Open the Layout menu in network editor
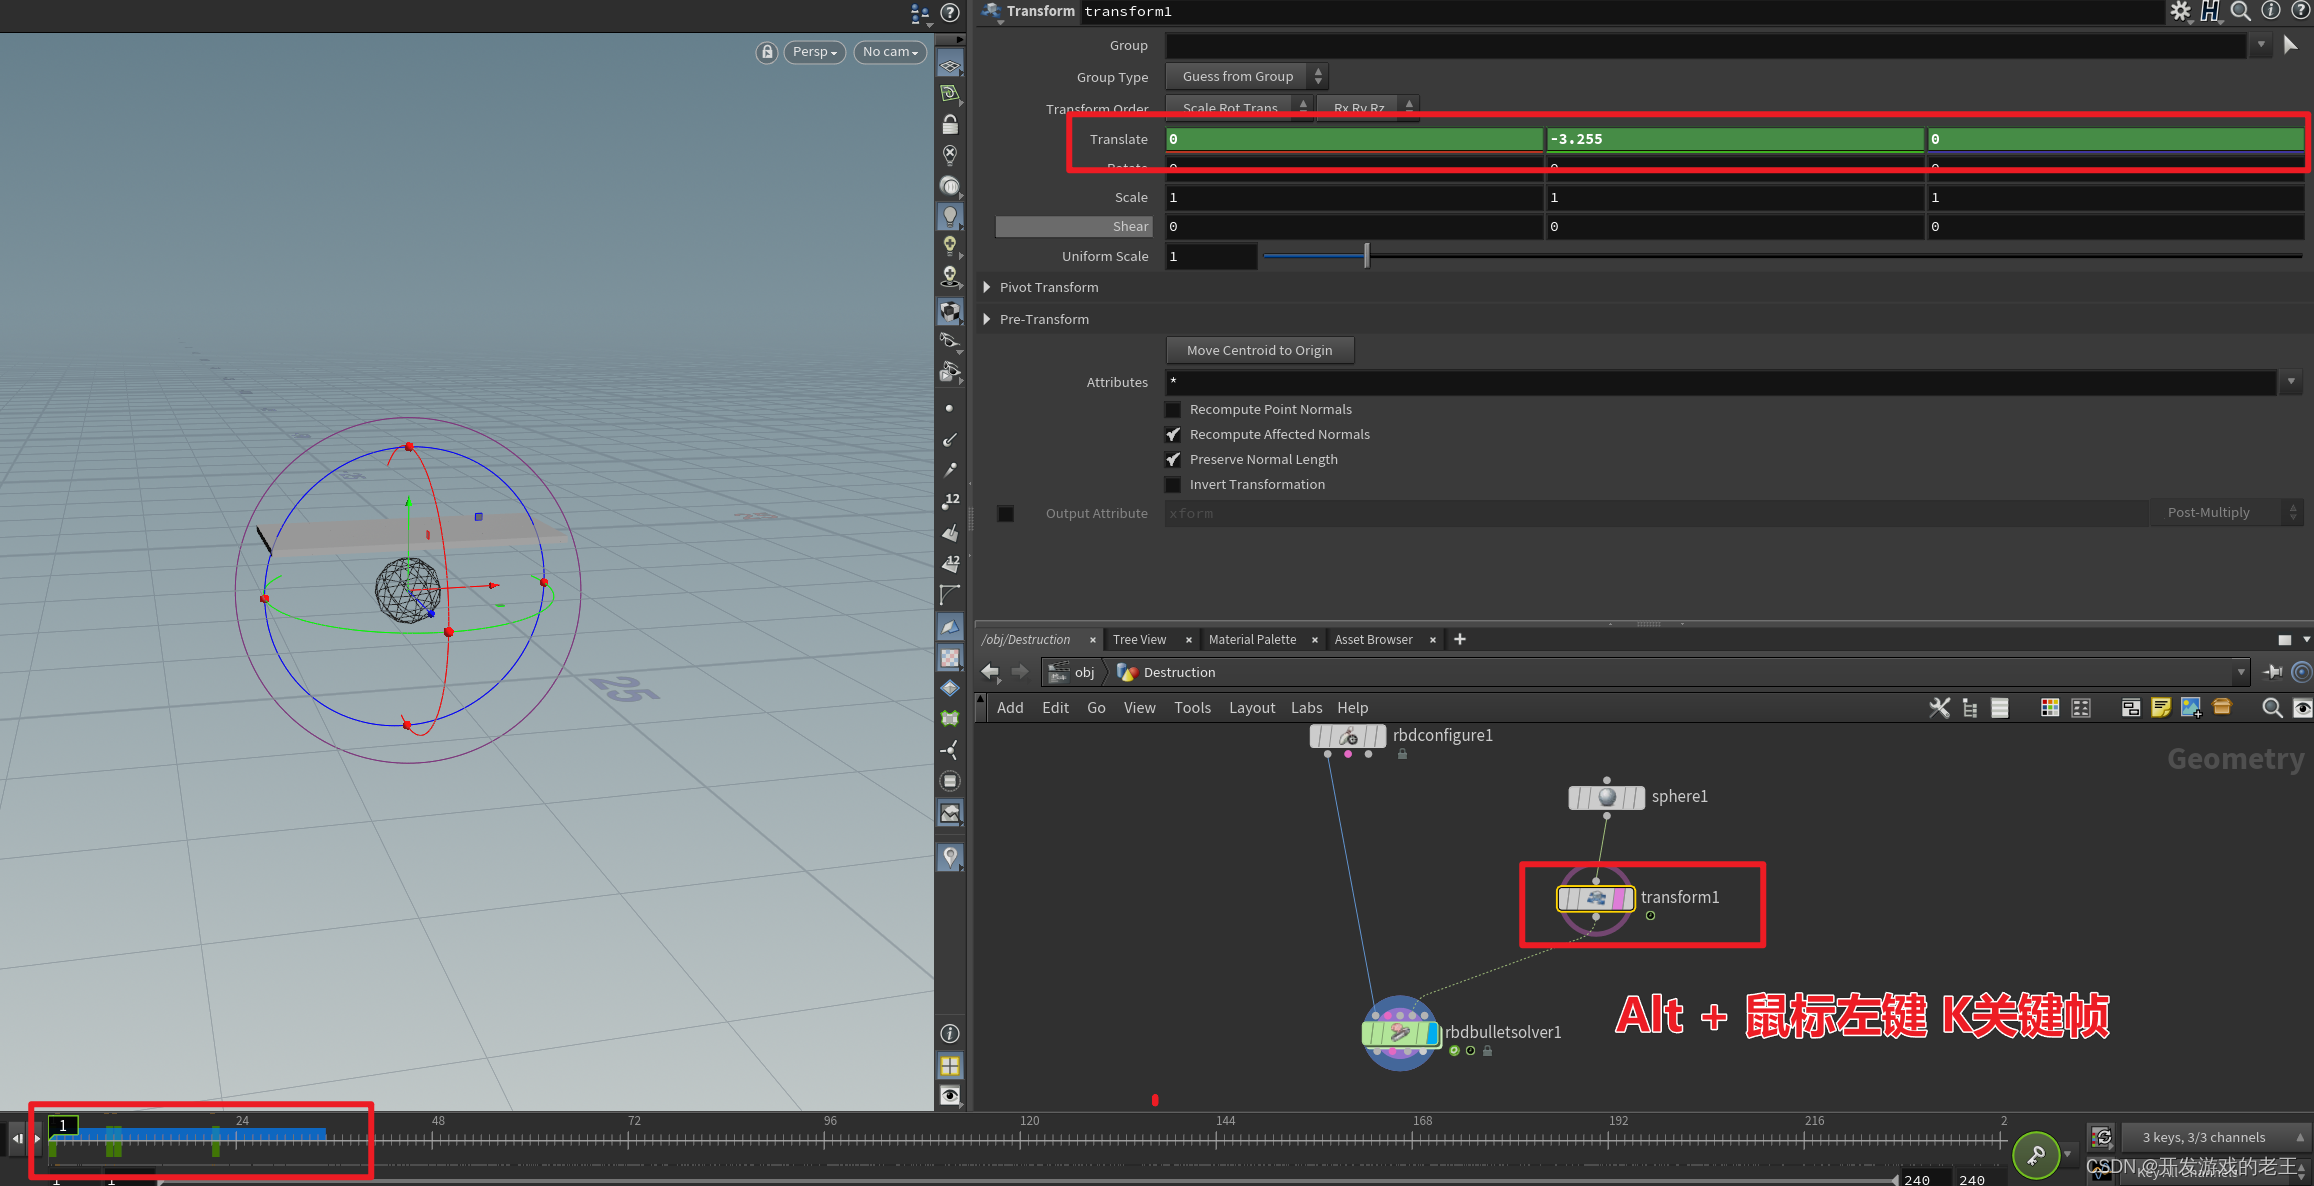The image size is (2314, 1186). [1252, 708]
